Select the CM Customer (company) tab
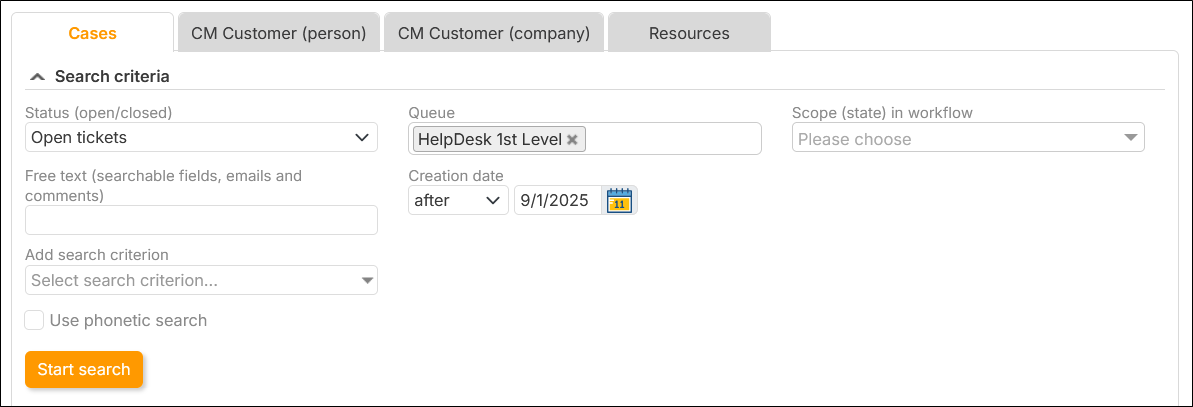The image size is (1193, 407). coord(494,33)
